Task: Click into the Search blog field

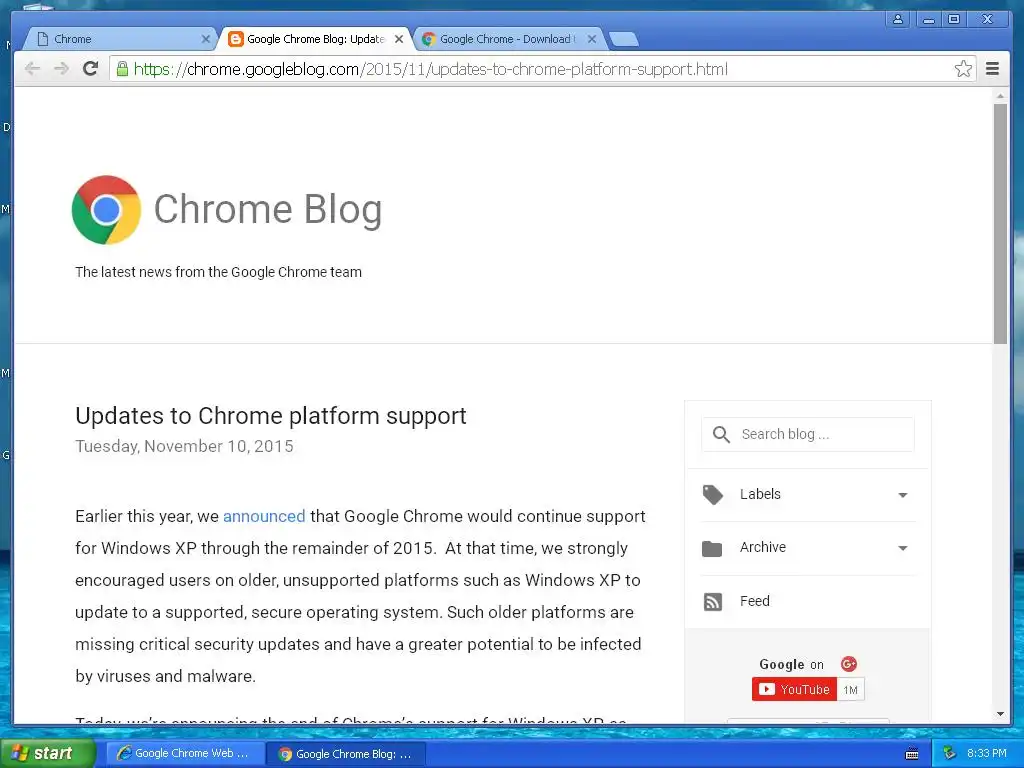Action: coord(808,434)
